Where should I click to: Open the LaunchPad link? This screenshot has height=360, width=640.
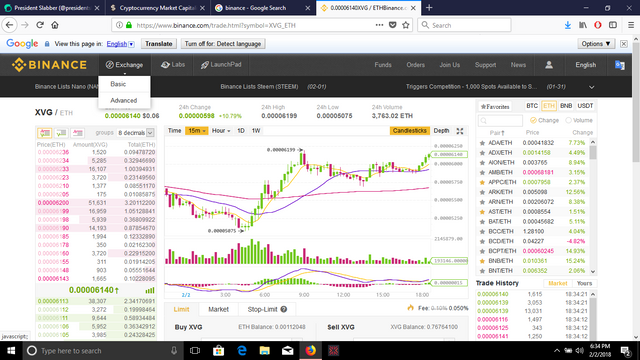221,65
